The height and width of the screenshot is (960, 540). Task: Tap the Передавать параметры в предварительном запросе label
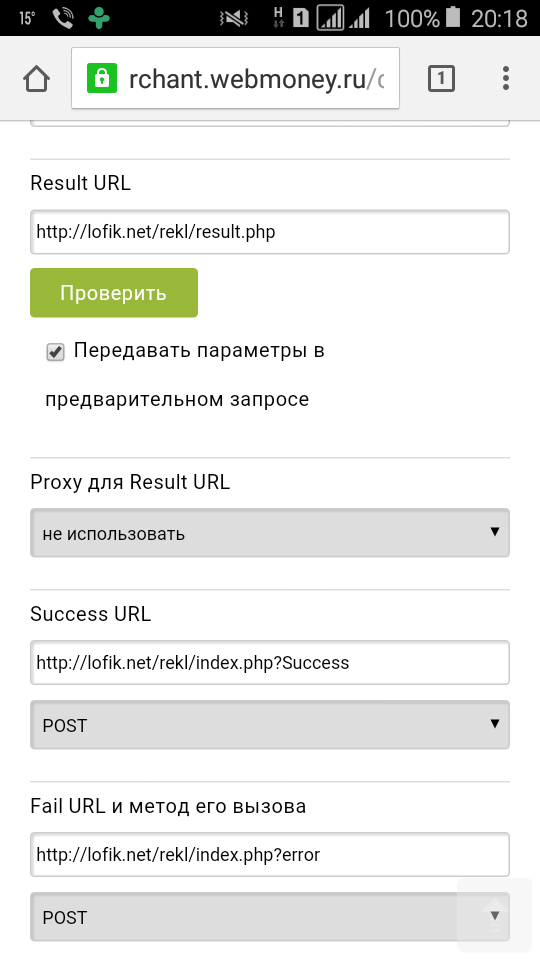click(x=185, y=375)
